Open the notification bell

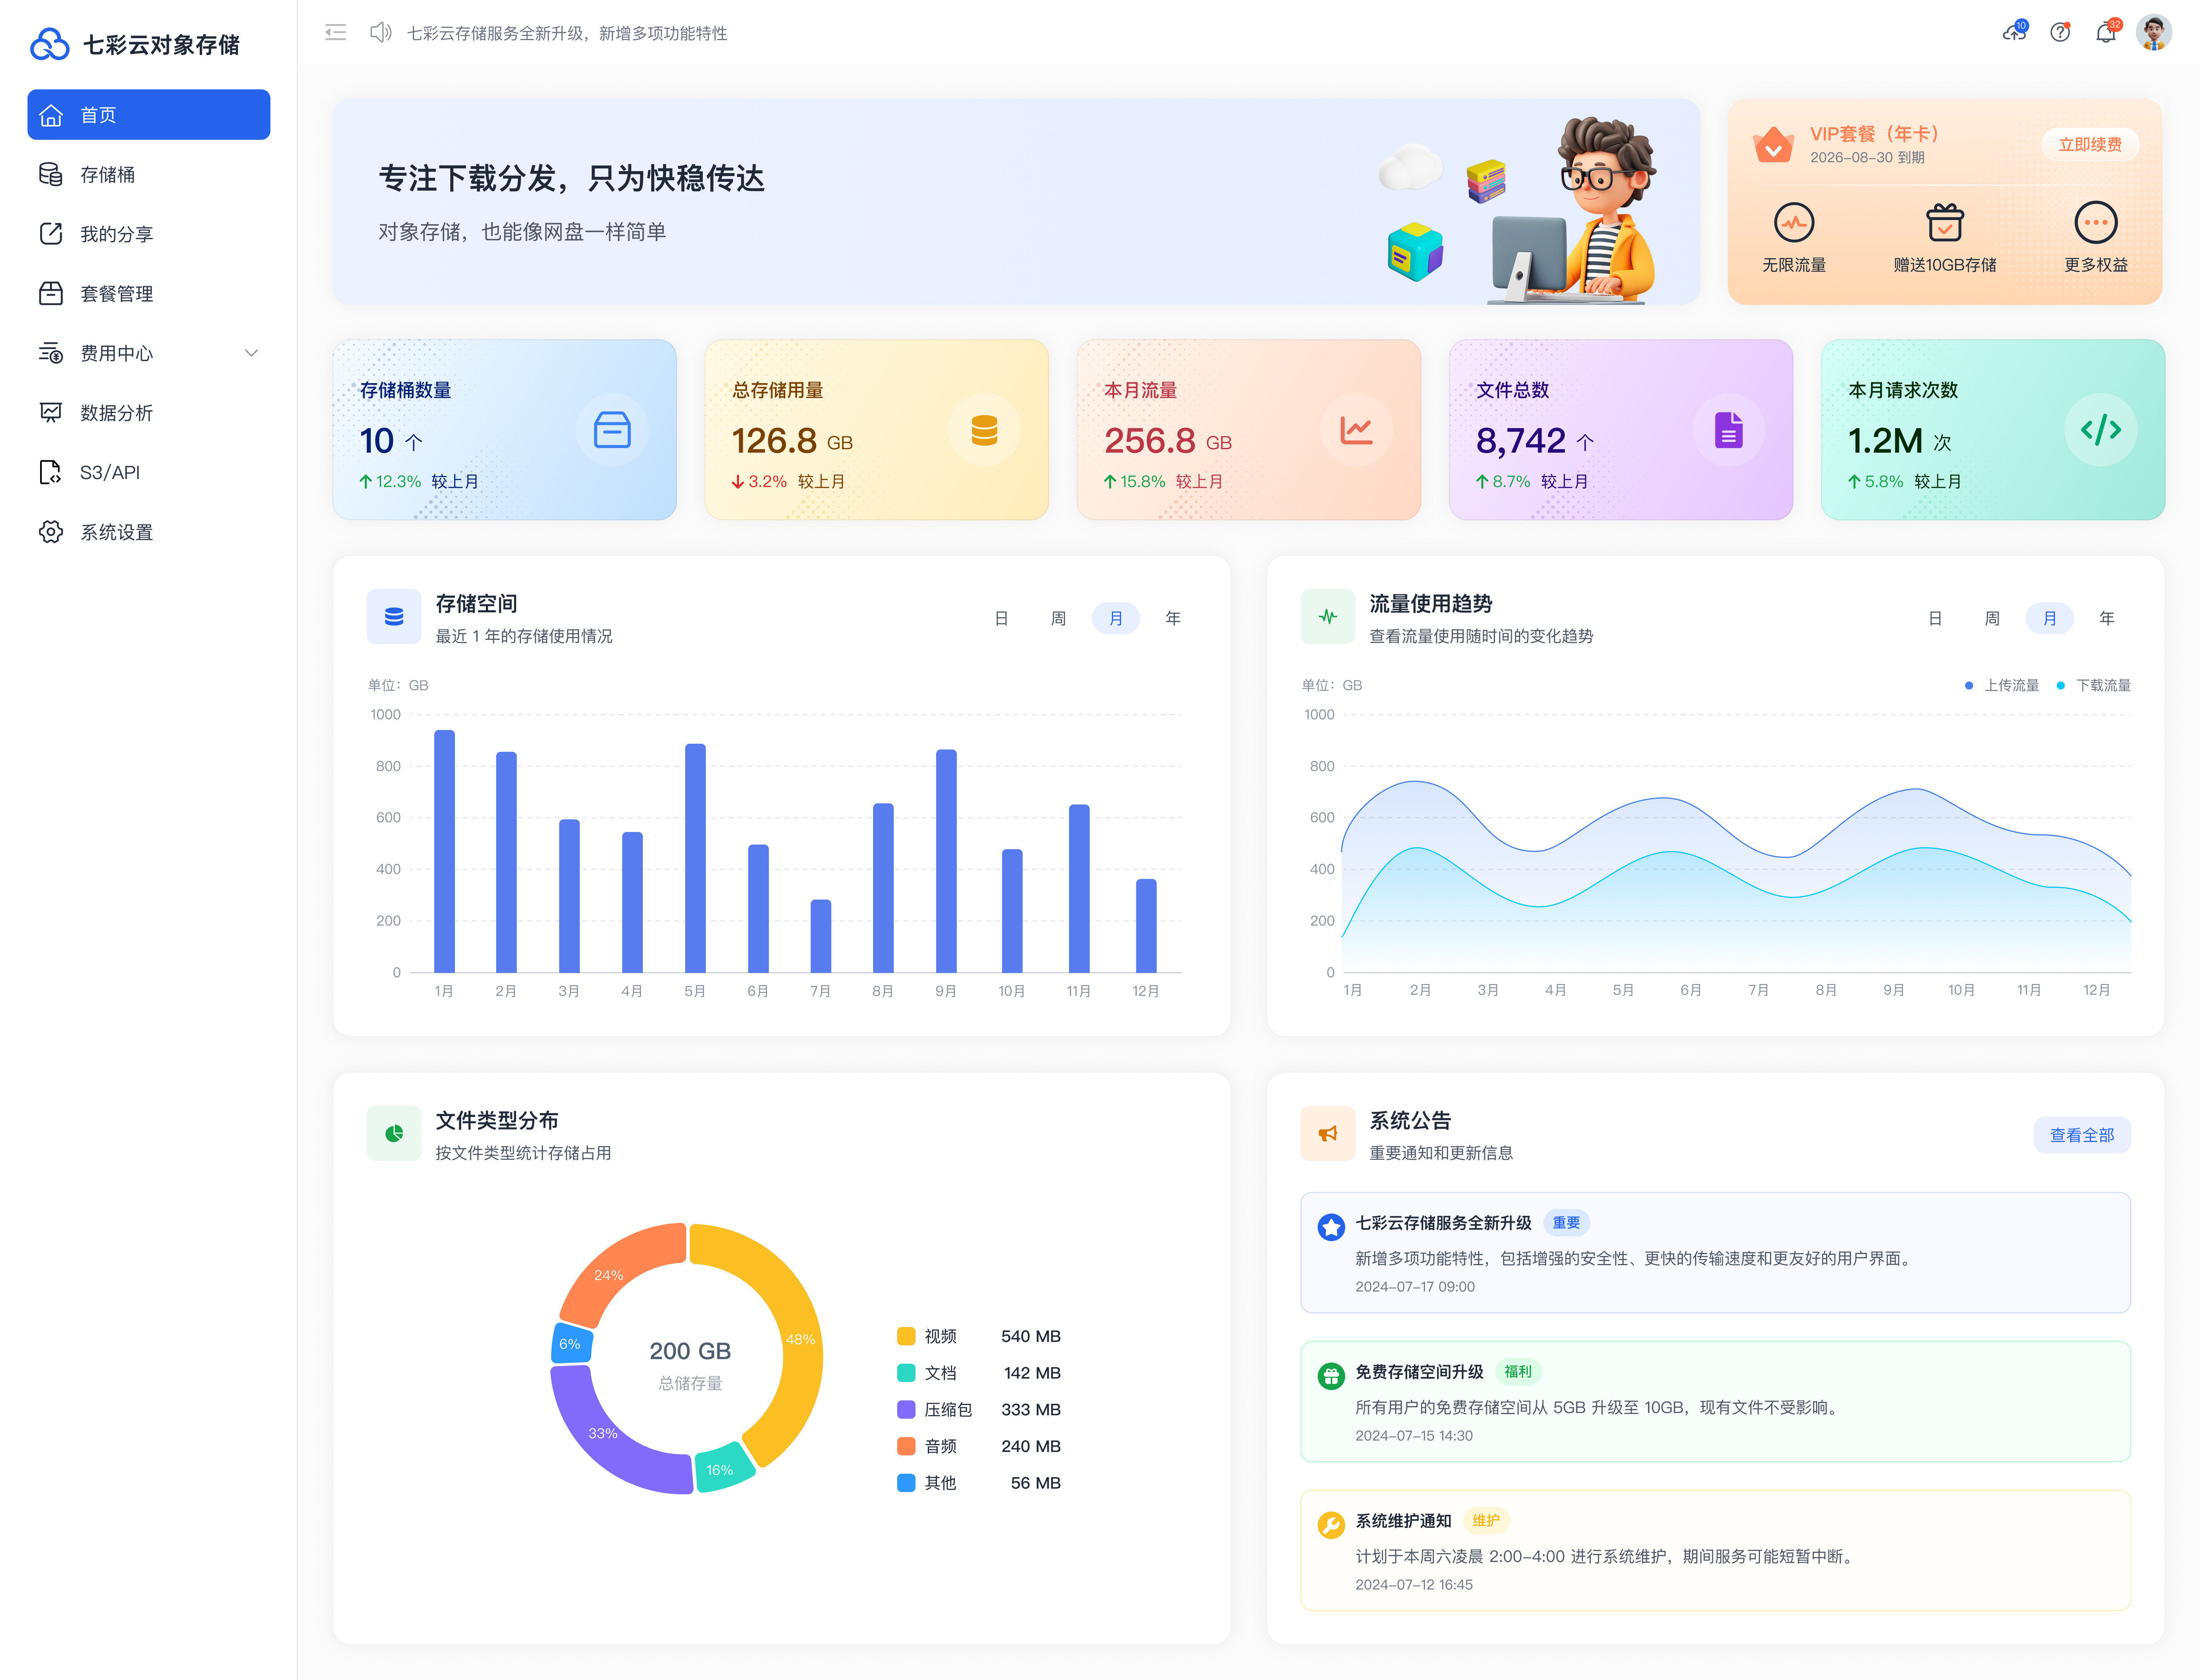click(x=2106, y=33)
